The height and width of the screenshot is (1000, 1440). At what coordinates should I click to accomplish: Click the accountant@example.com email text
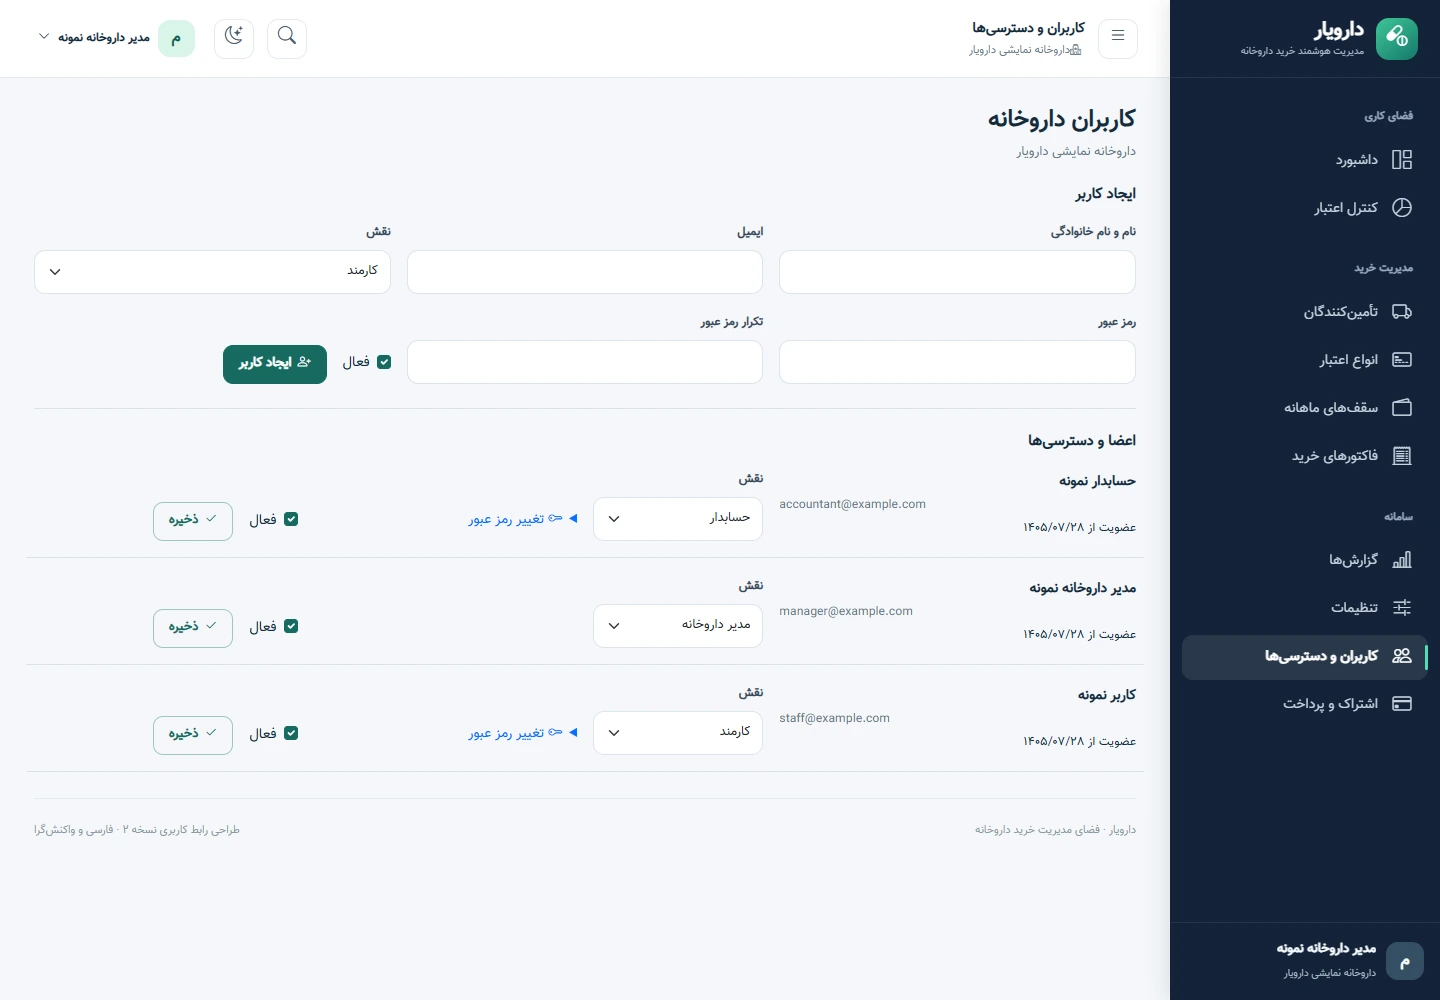(x=852, y=504)
